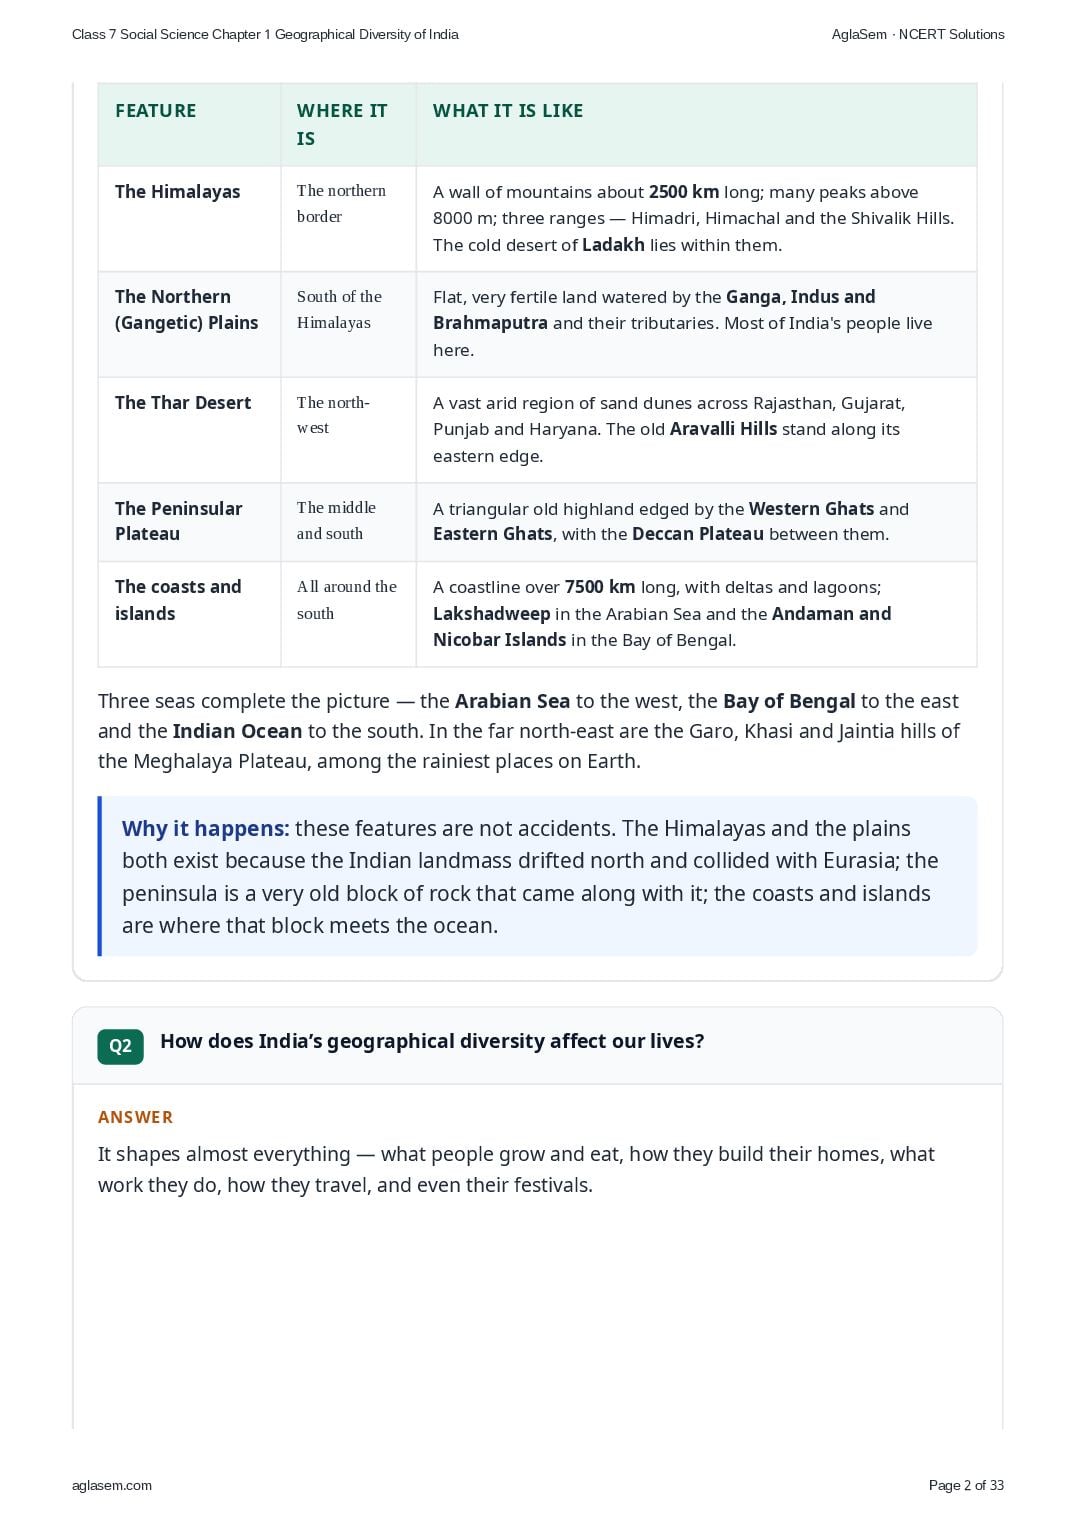The height and width of the screenshot is (1522, 1076).
Task: Click the bold Aravalli Hills text
Action: [723, 429]
